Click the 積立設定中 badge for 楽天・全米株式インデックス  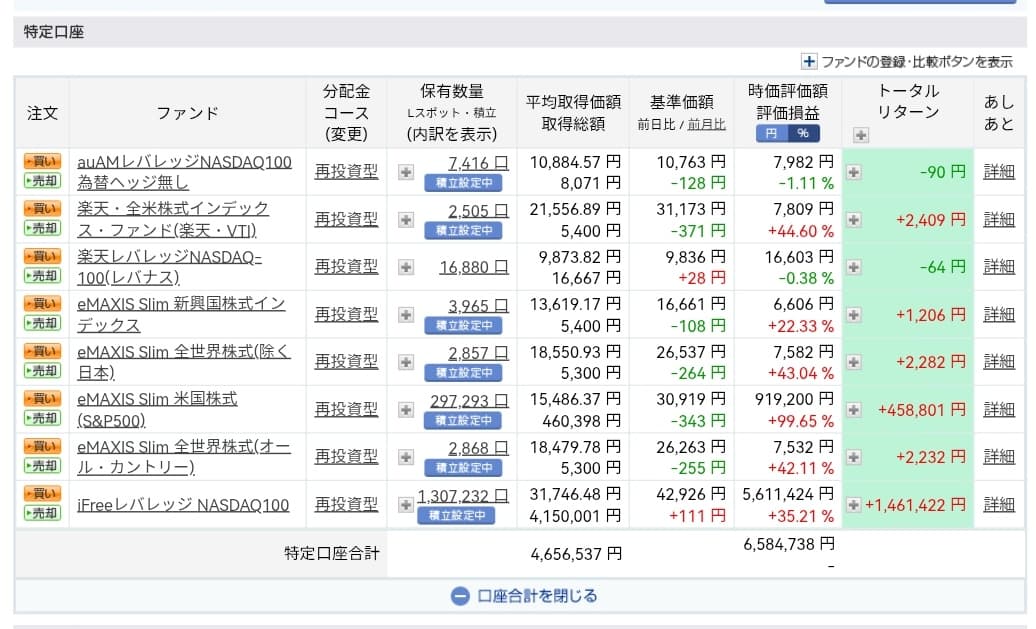pyautogui.click(x=463, y=230)
